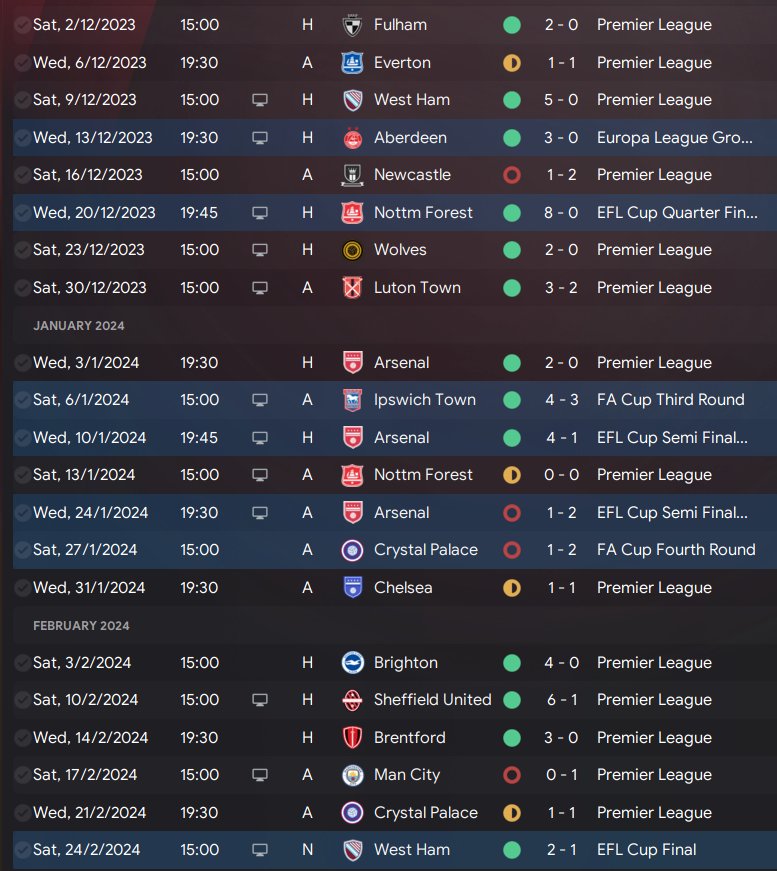Toggle the checkmark beside Sat, 2/12/2023 fixture
The image size is (777, 871).
(23, 25)
